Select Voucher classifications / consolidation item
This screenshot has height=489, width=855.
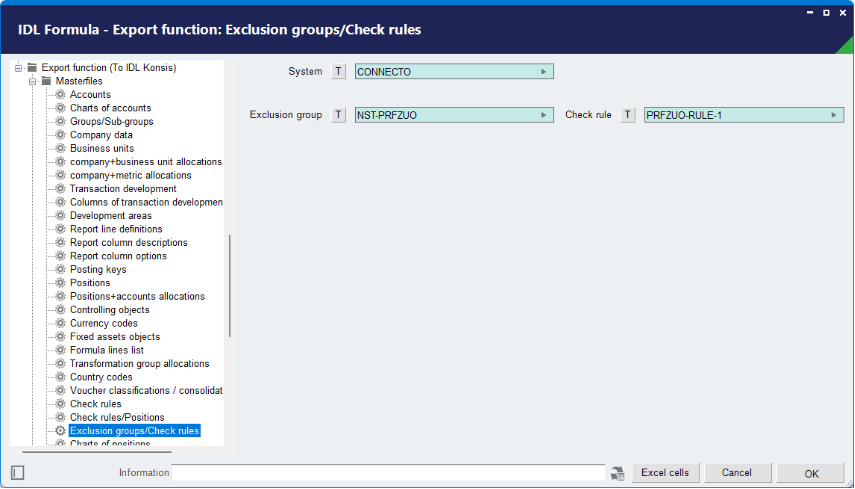point(146,390)
